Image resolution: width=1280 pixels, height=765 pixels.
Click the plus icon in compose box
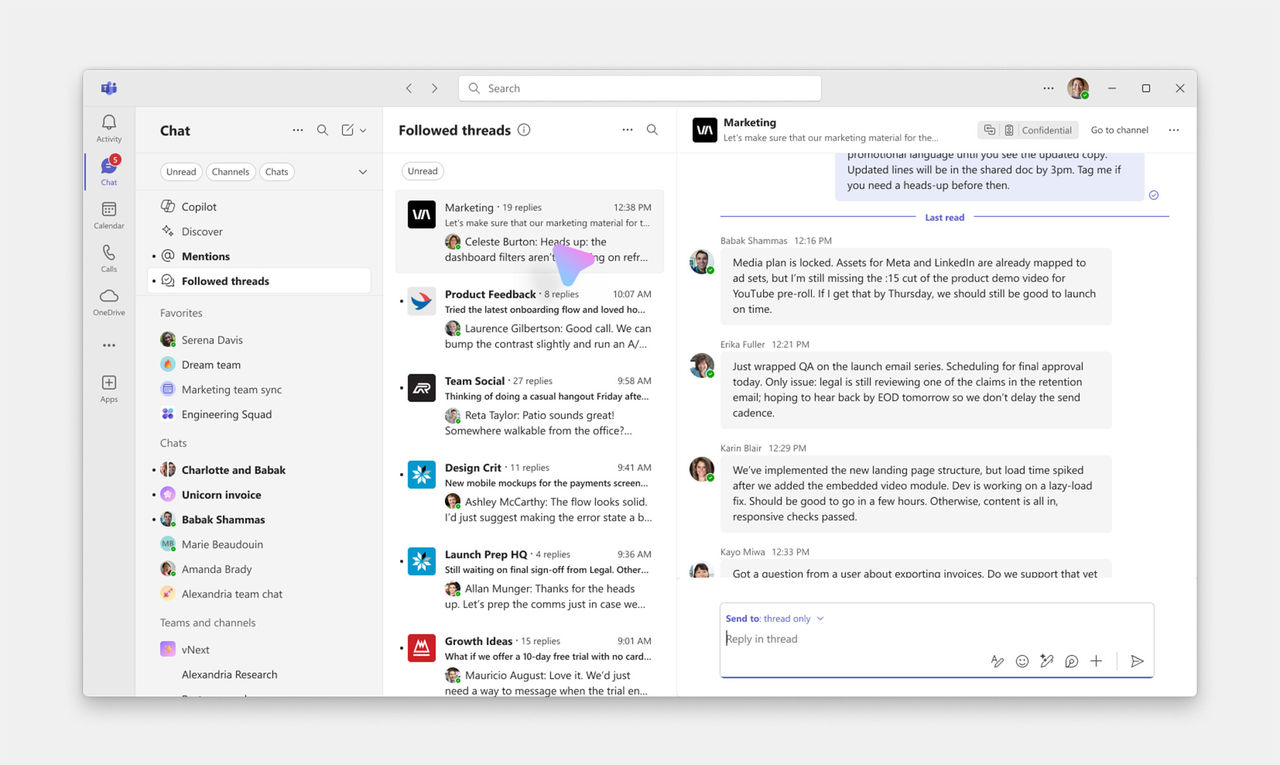click(1096, 661)
